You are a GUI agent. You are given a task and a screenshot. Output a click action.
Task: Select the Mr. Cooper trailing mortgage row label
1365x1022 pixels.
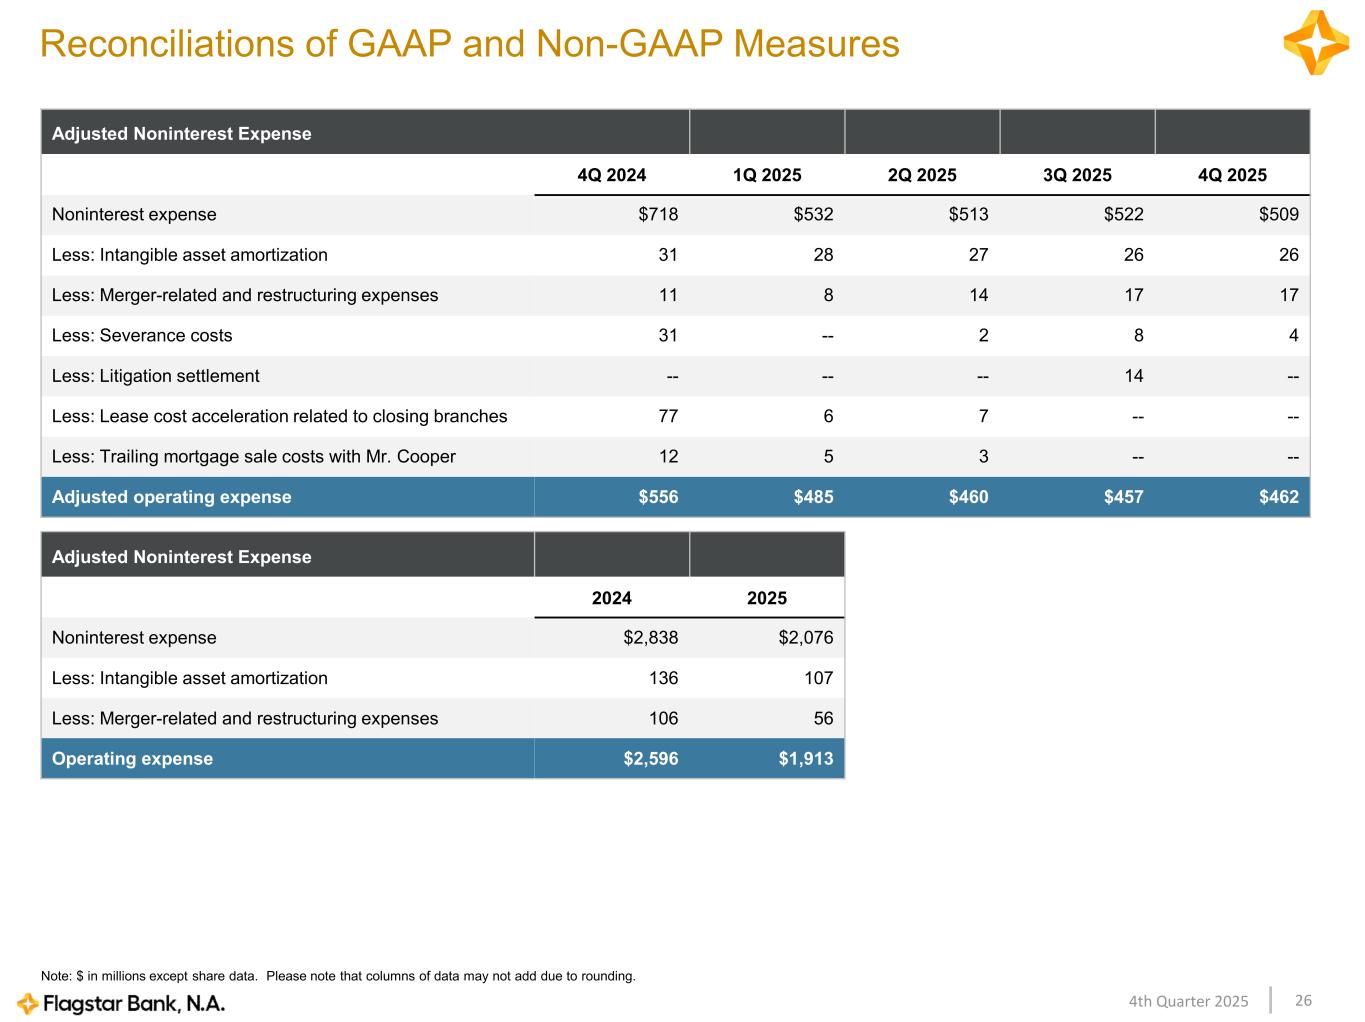pos(253,457)
